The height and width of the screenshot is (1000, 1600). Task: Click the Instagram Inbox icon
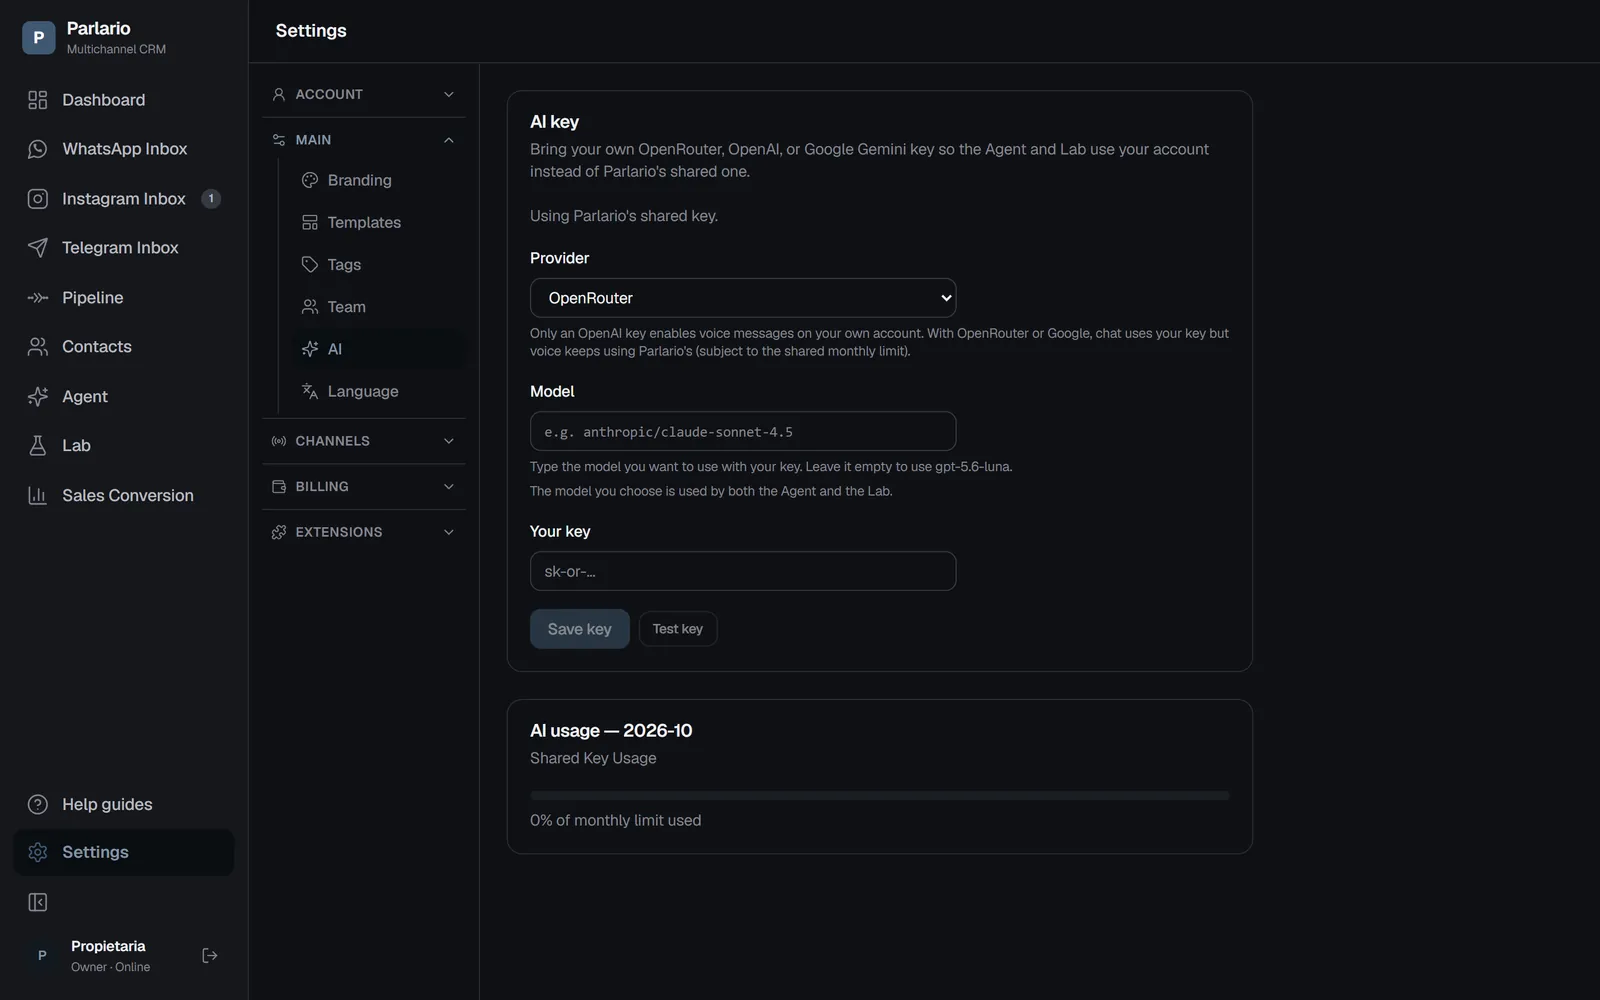38,199
